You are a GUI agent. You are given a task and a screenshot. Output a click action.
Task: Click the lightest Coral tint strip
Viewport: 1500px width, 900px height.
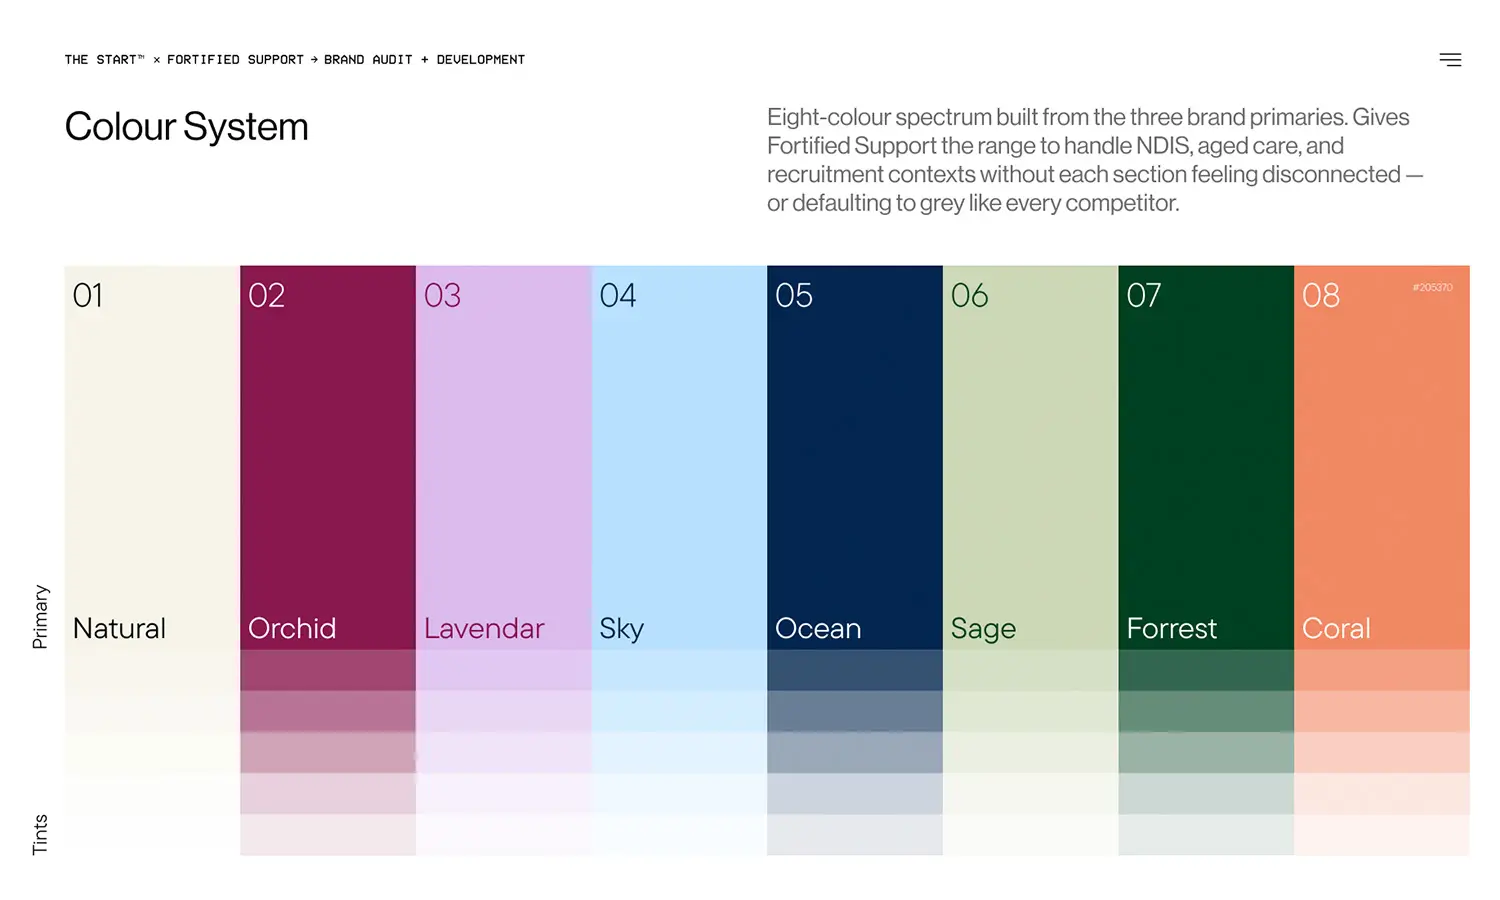(1382, 834)
